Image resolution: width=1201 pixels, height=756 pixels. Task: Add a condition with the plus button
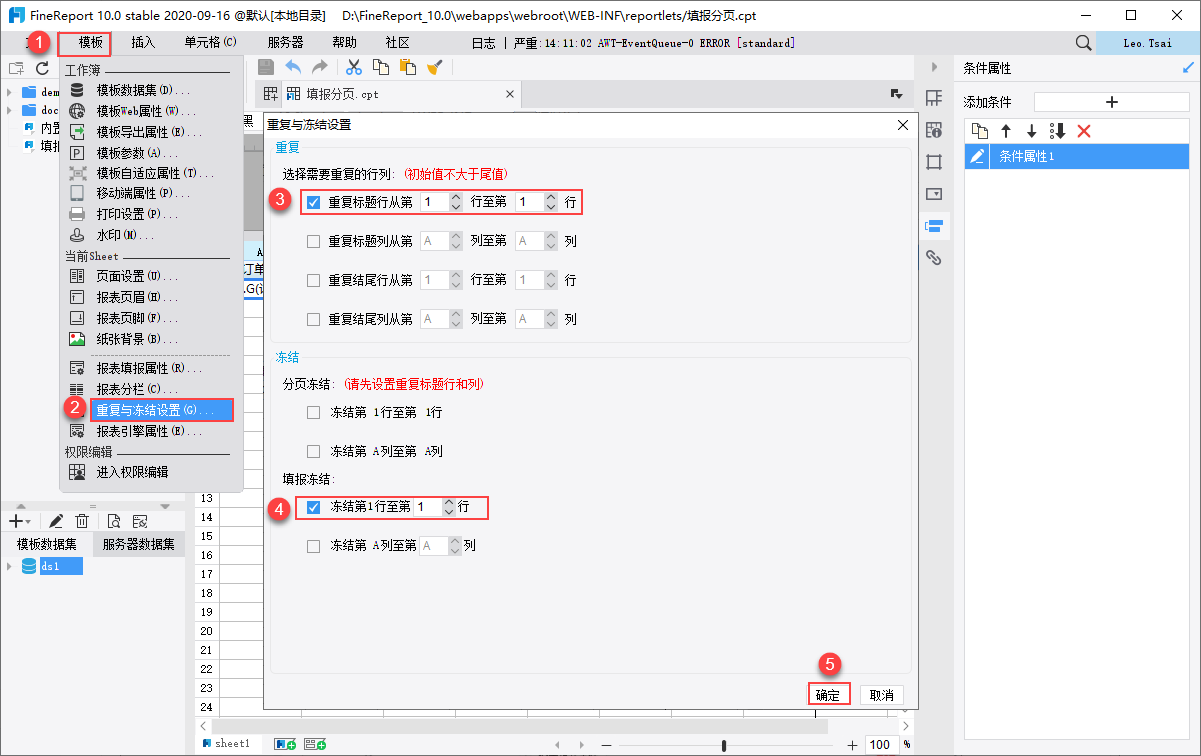point(1111,102)
